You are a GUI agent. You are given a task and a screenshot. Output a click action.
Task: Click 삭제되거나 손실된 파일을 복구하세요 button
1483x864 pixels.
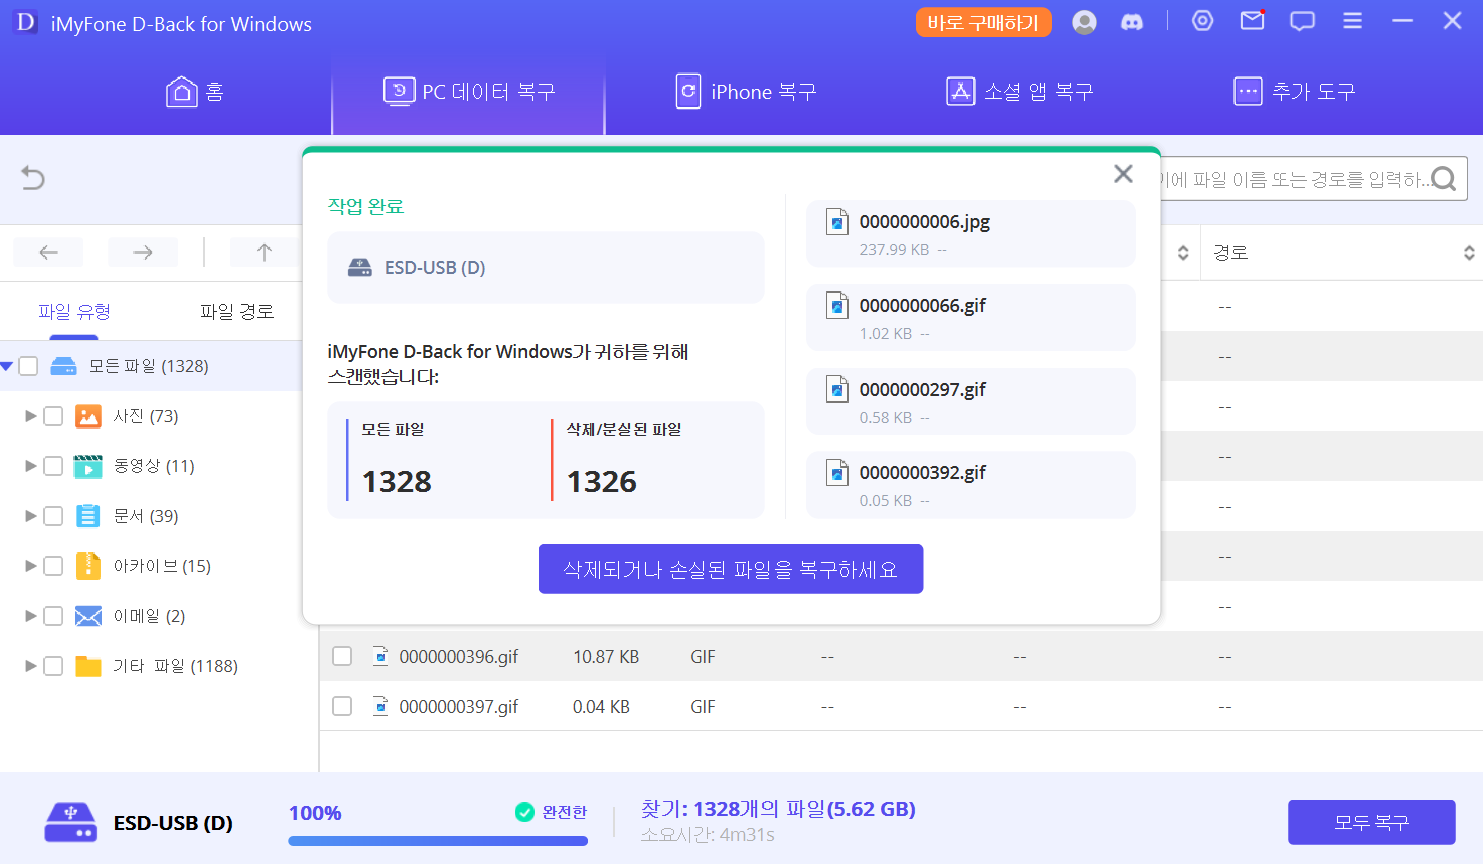click(x=731, y=569)
